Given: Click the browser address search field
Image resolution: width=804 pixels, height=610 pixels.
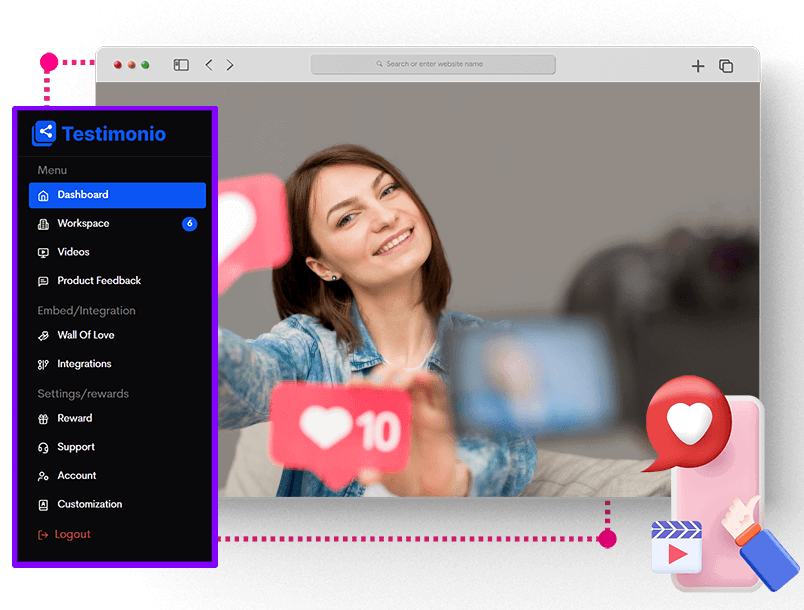Looking at the screenshot, I should tap(433, 64).
